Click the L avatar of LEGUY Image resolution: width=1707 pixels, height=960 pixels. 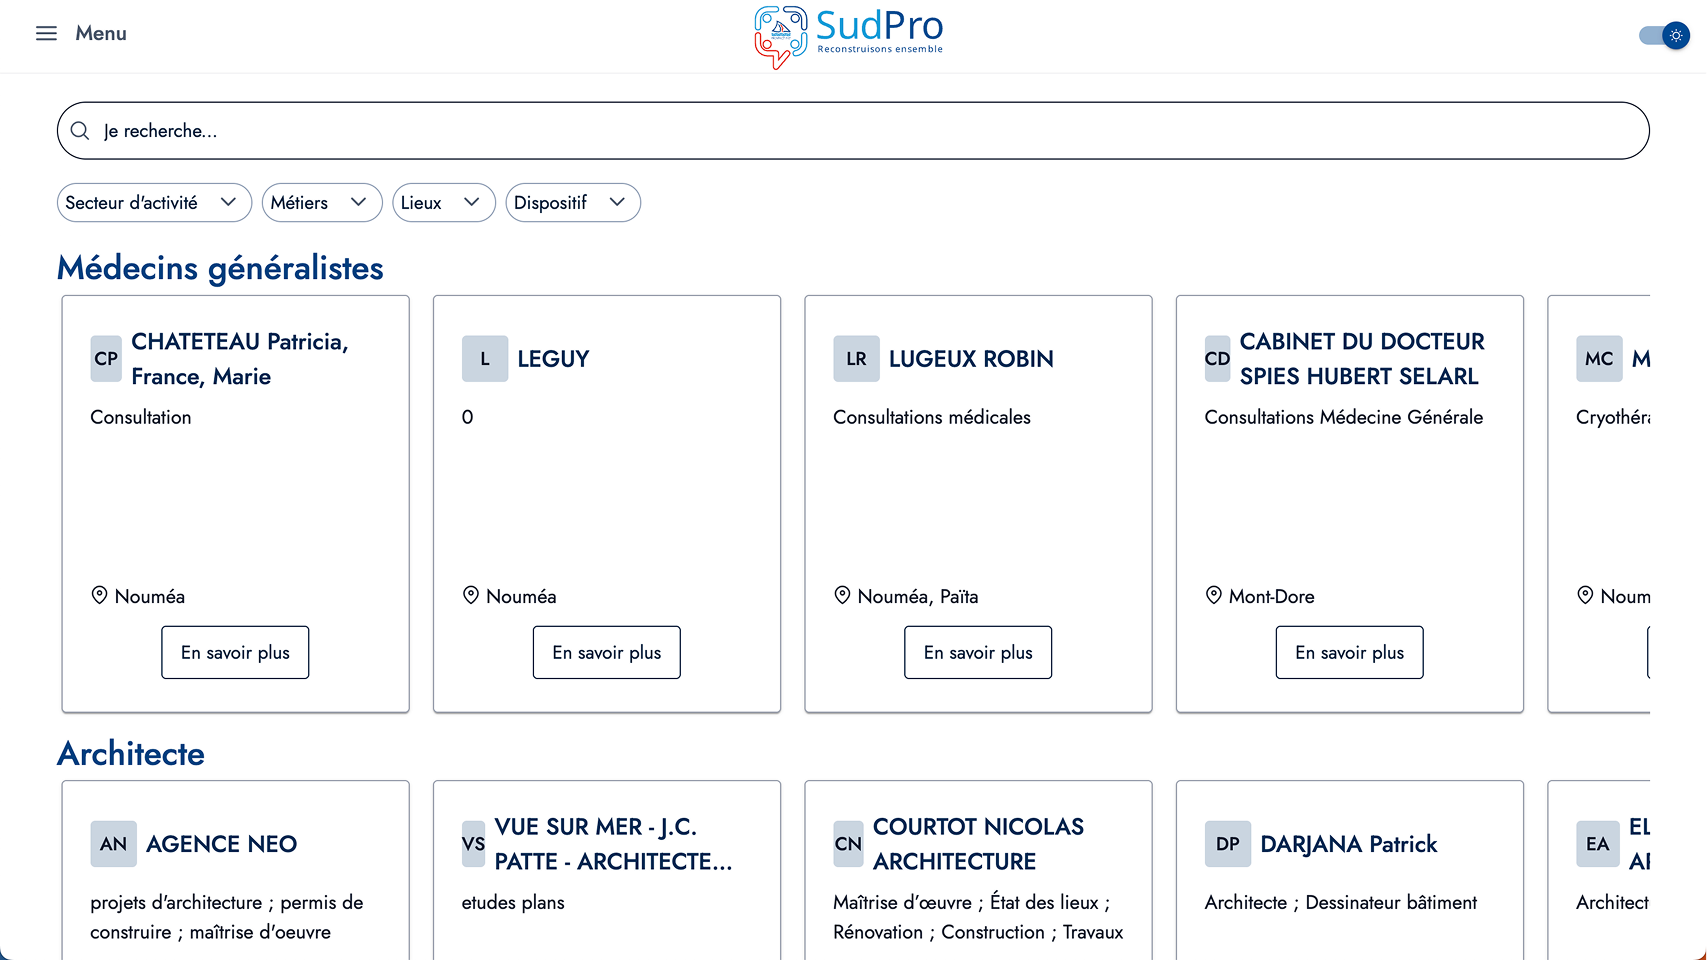[x=485, y=359]
